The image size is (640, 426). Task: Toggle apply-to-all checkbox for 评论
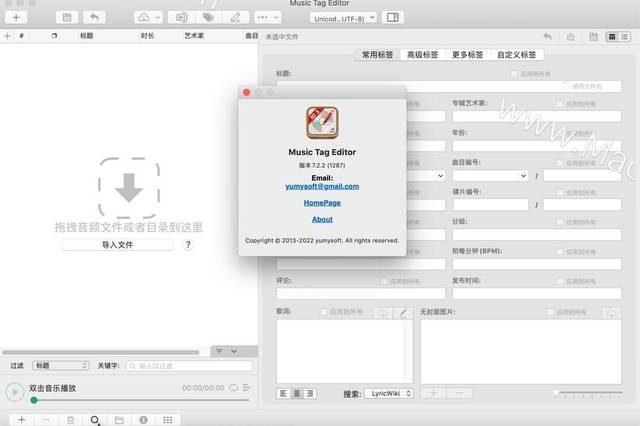(x=384, y=281)
